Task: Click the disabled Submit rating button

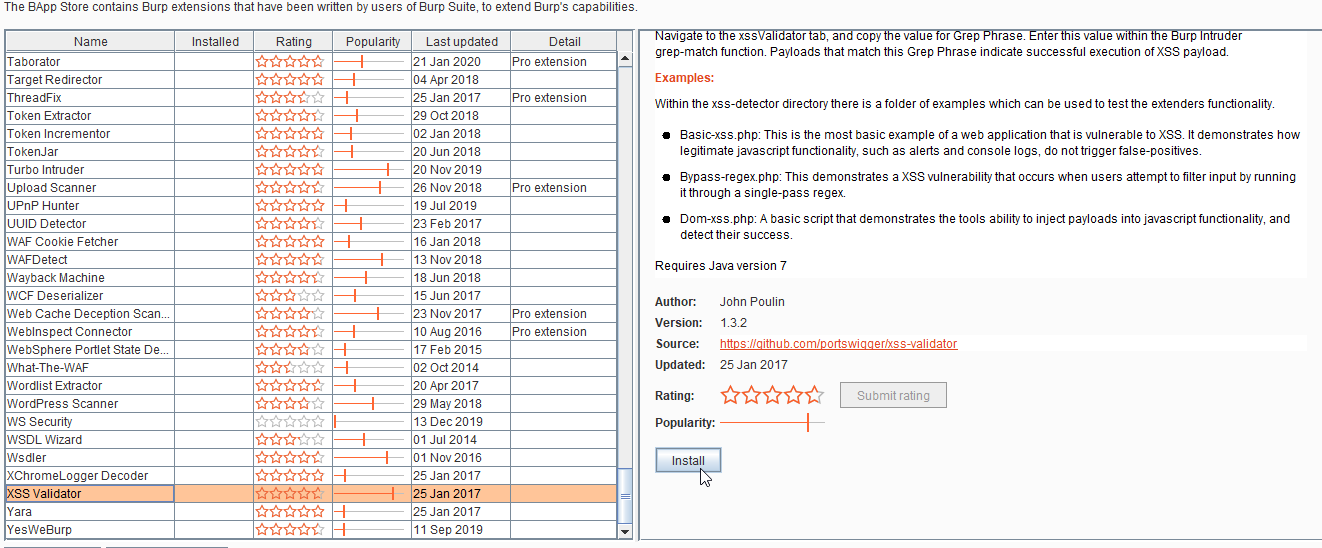Action: pyautogui.click(x=893, y=395)
